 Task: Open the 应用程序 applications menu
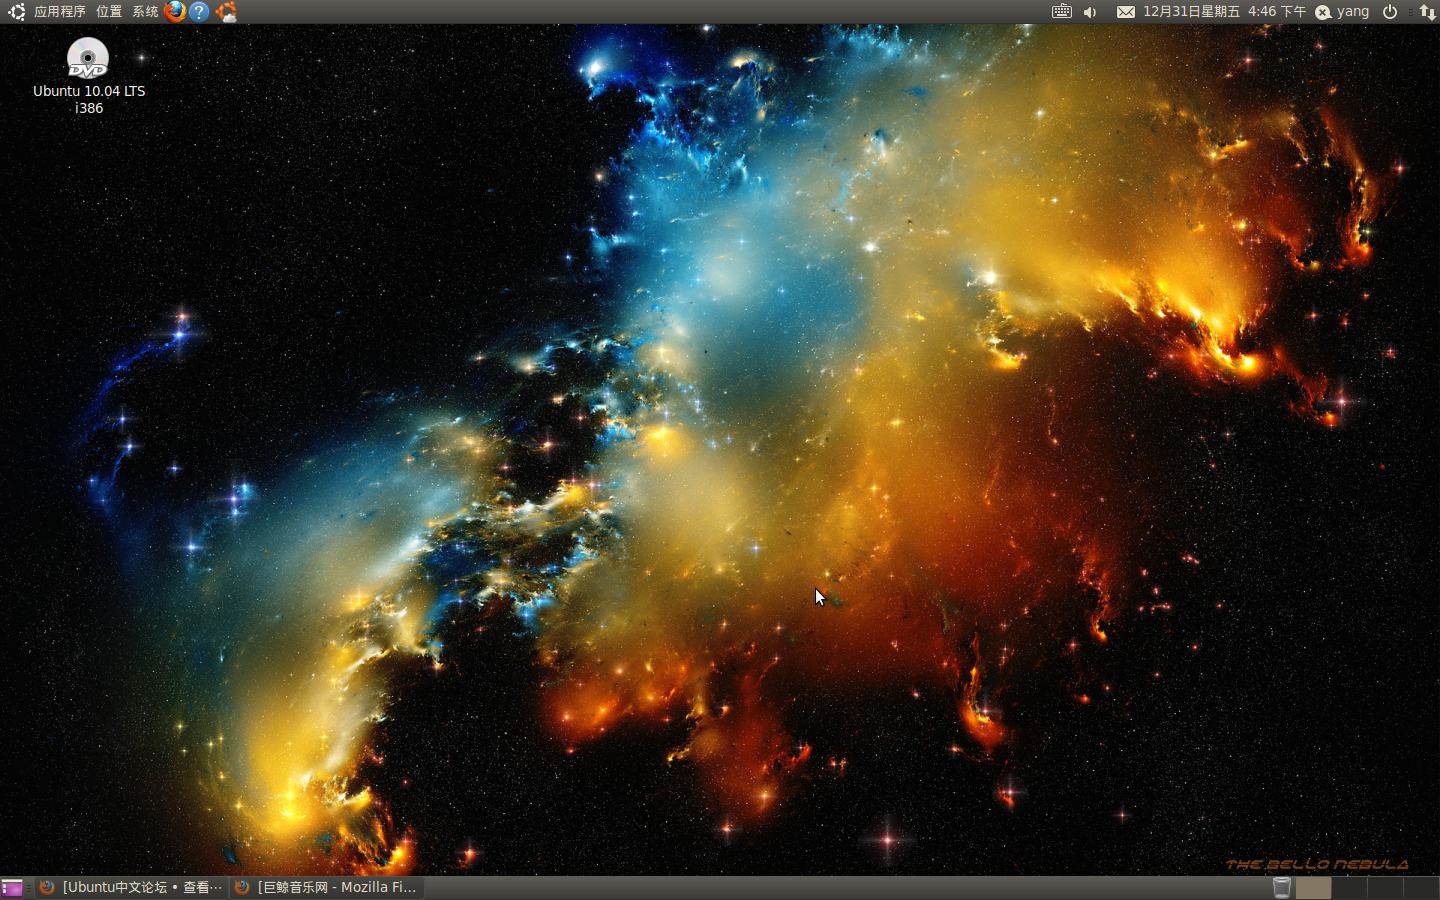click(60, 12)
